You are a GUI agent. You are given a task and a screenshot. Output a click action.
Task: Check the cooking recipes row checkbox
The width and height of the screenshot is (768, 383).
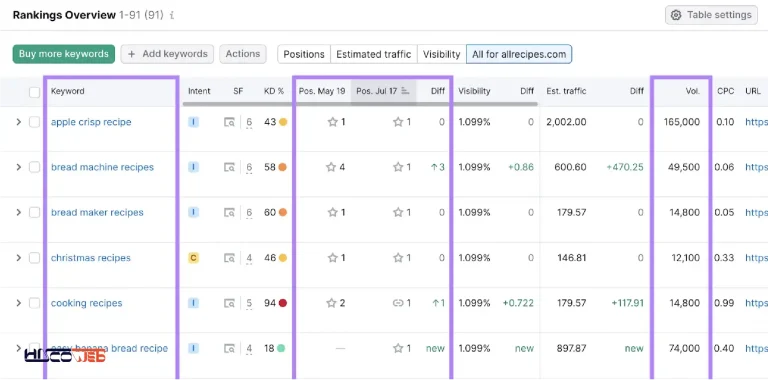coord(34,303)
